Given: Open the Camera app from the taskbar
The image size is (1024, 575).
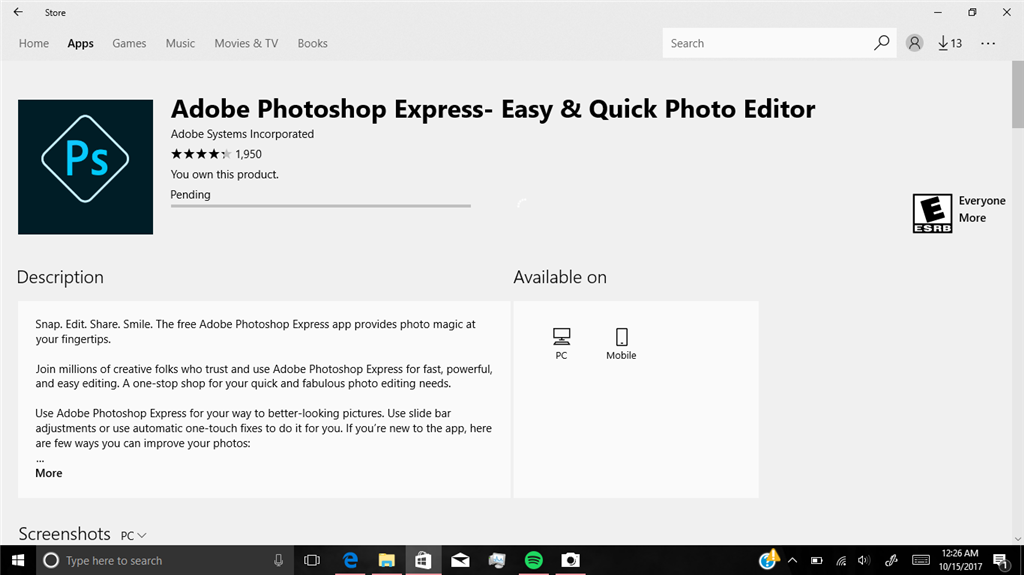Looking at the screenshot, I should [x=570, y=561].
